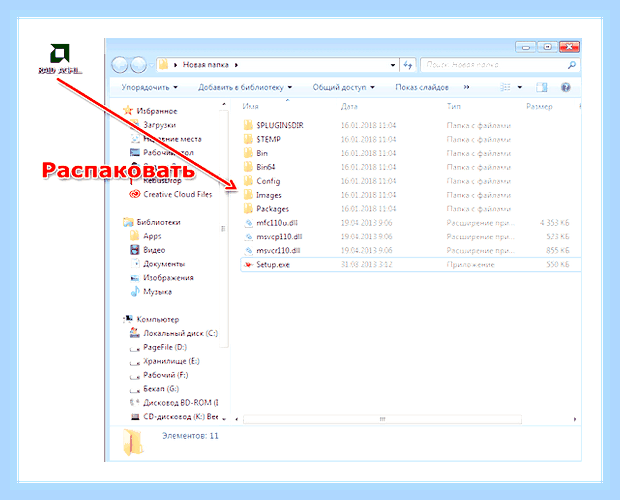This screenshot has height=500, width=620.
Task: Toggle the preview pane icon
Action: point(542,87)
